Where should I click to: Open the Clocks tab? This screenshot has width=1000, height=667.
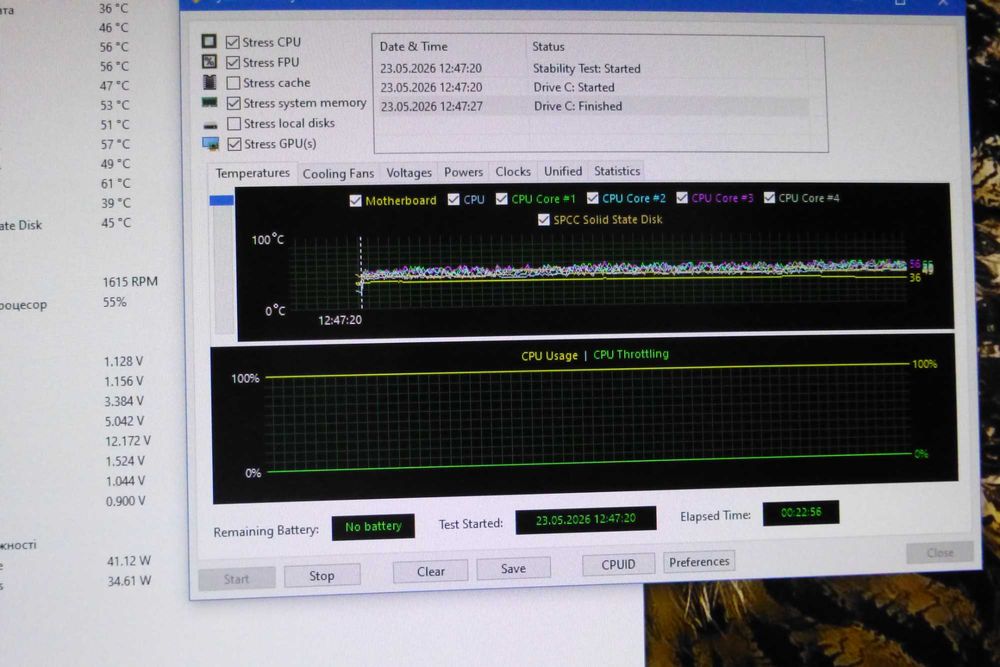[513, 172]
